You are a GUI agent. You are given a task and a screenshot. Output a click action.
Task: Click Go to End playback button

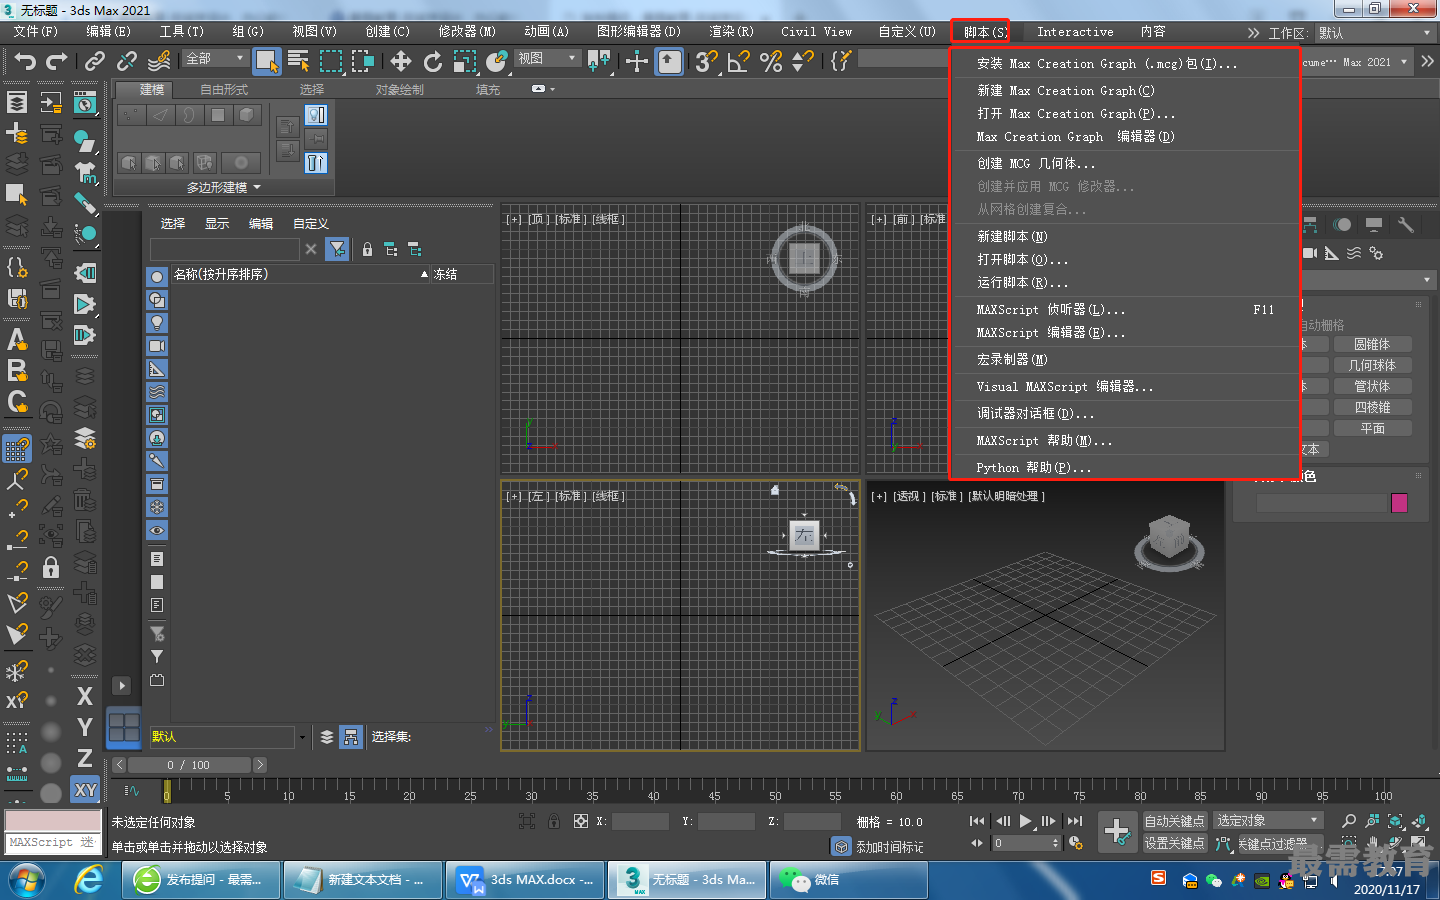[x=1074, y=821]
